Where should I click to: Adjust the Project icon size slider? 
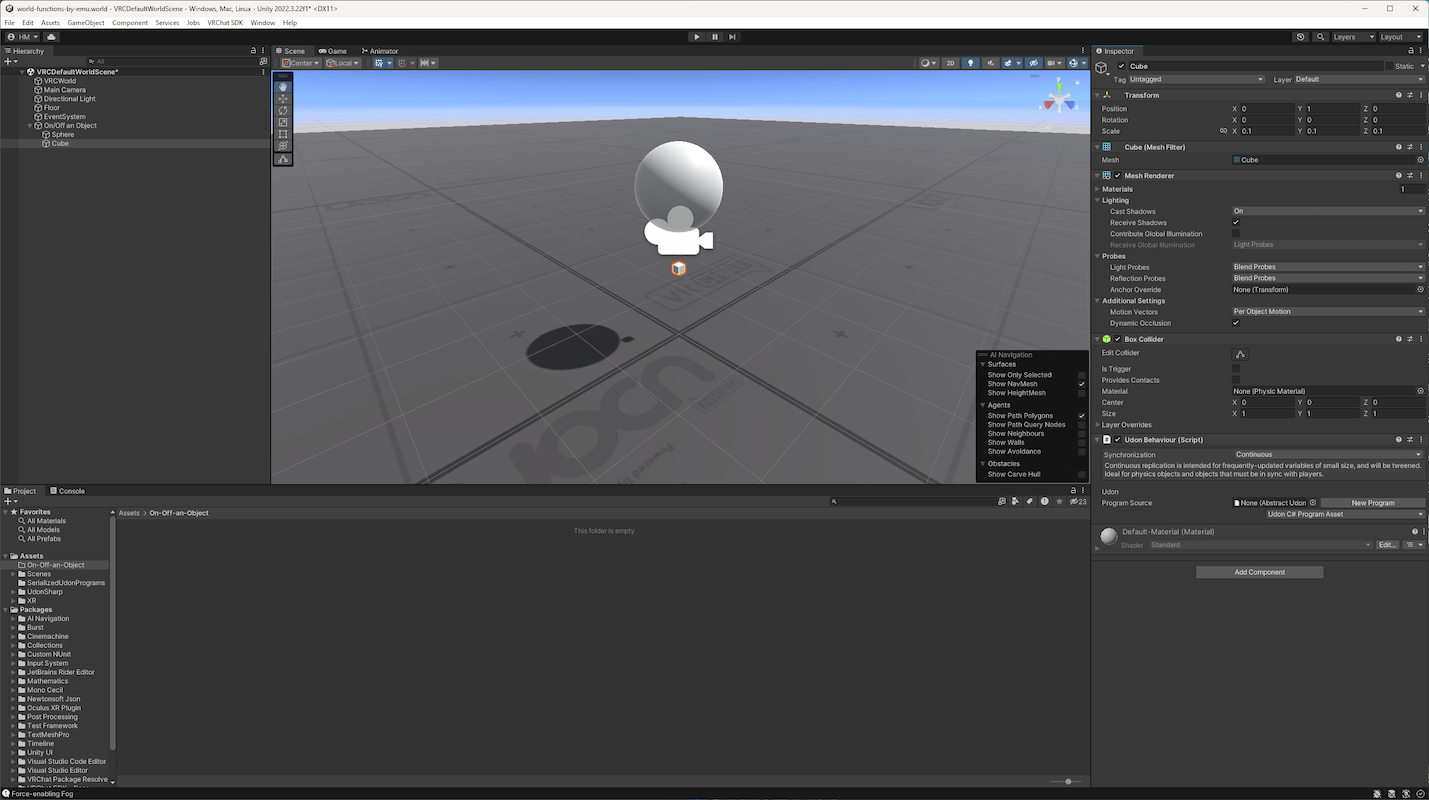click(x=1068, y=781)
